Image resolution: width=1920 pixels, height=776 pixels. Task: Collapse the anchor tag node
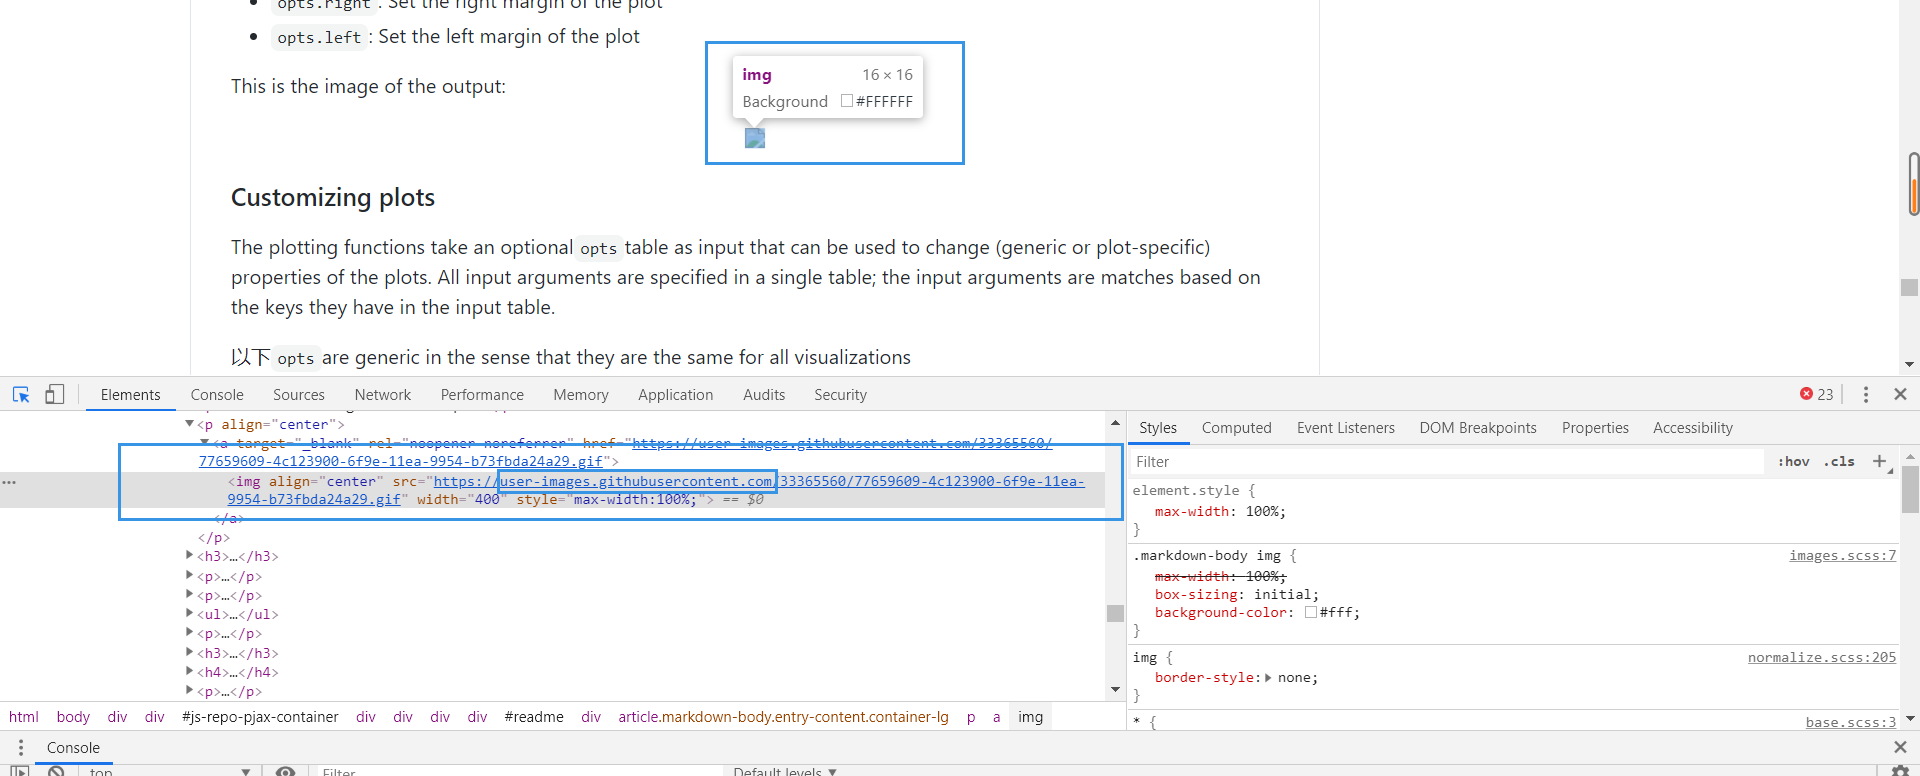pos(204,443)
